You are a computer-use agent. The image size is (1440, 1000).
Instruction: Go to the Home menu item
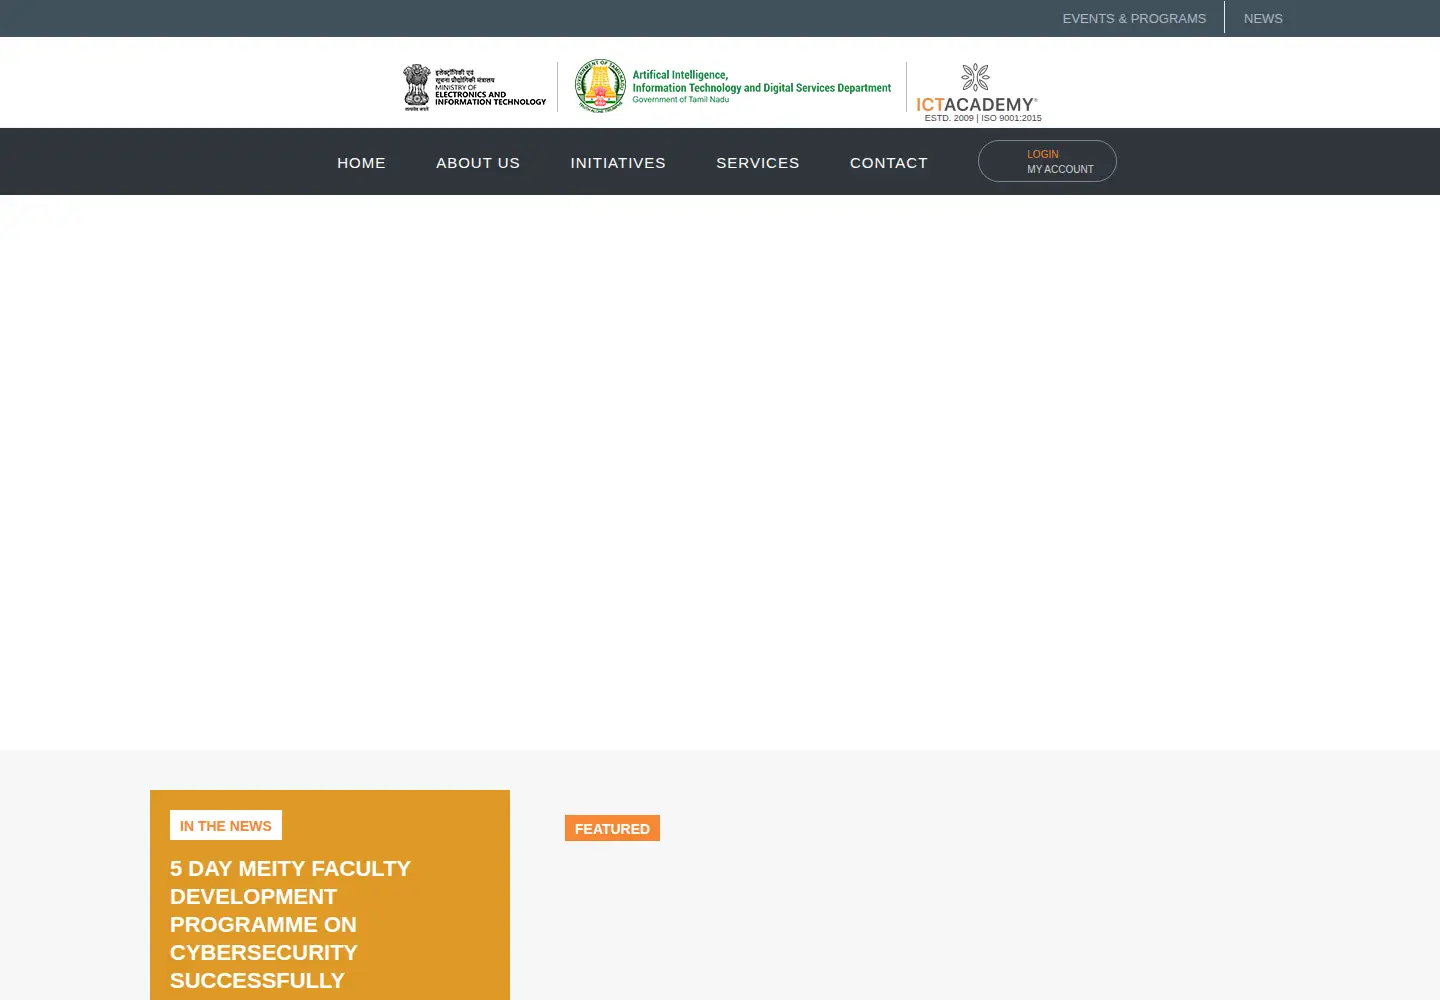point(361,163)
